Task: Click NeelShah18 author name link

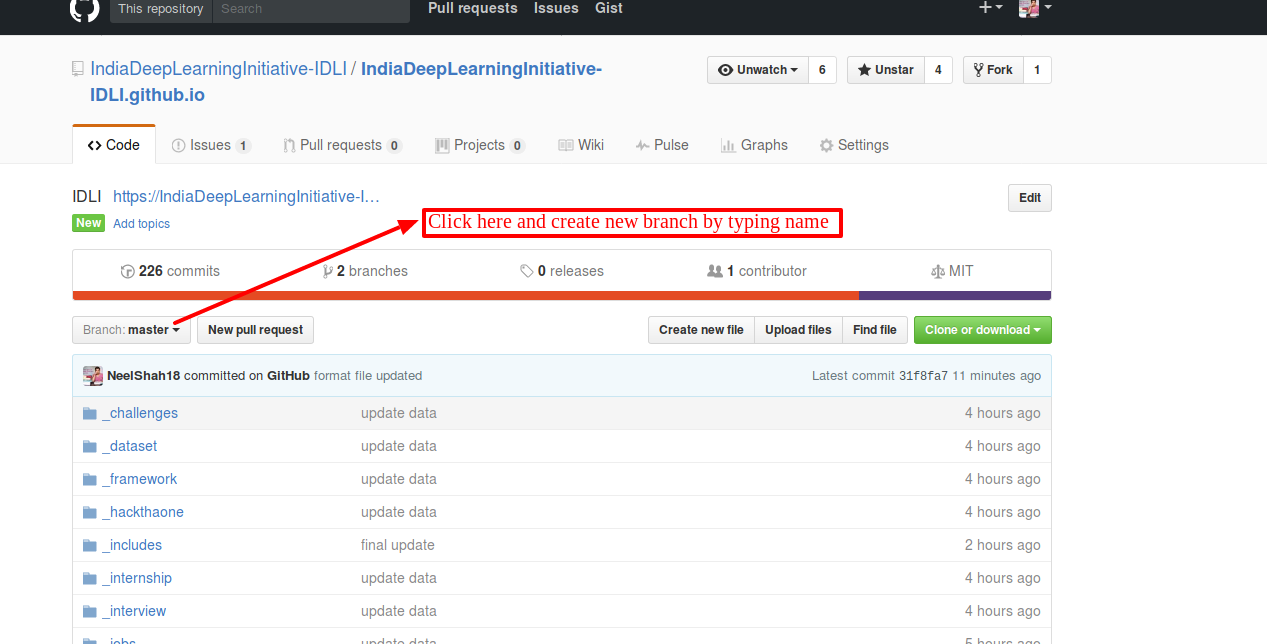Action: 144,376
